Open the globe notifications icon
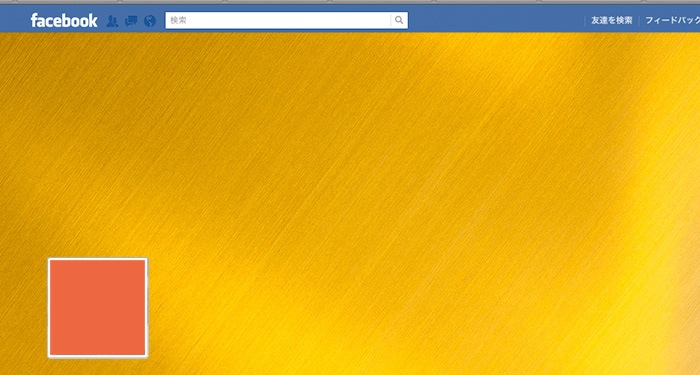 (x=150, y=21)
